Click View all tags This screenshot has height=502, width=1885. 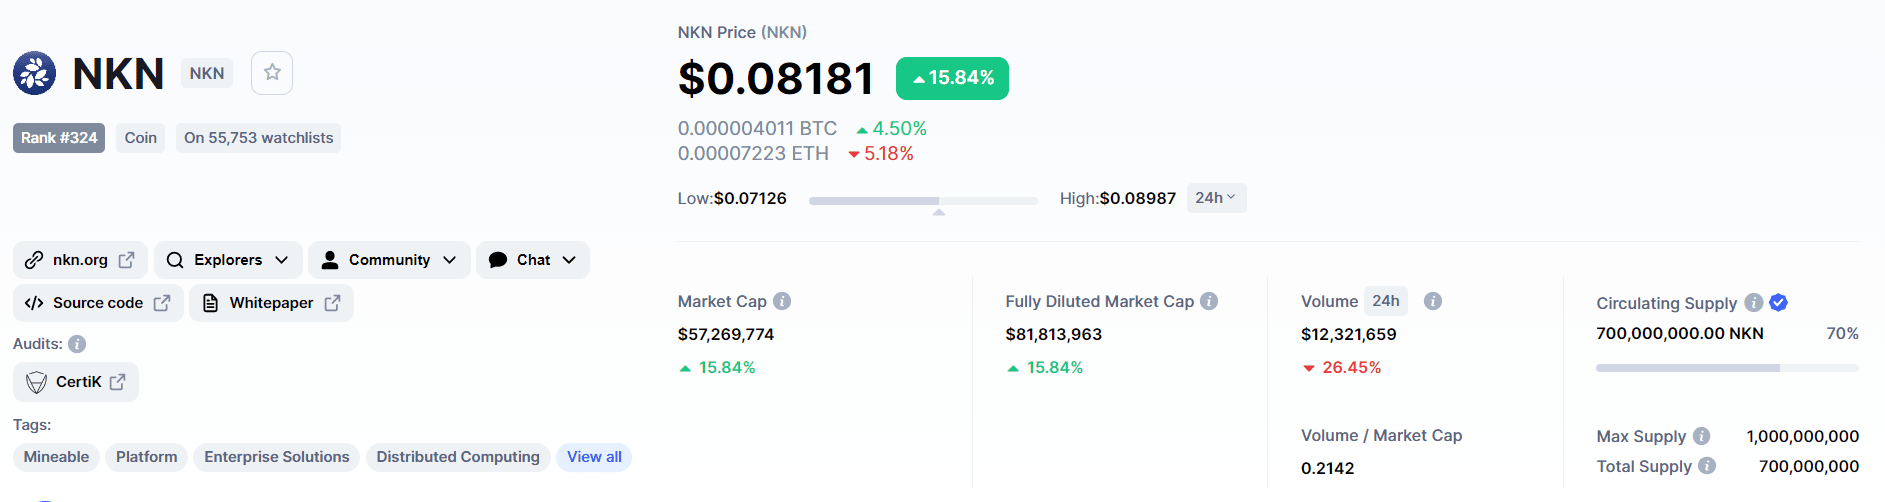pos(594,457)
